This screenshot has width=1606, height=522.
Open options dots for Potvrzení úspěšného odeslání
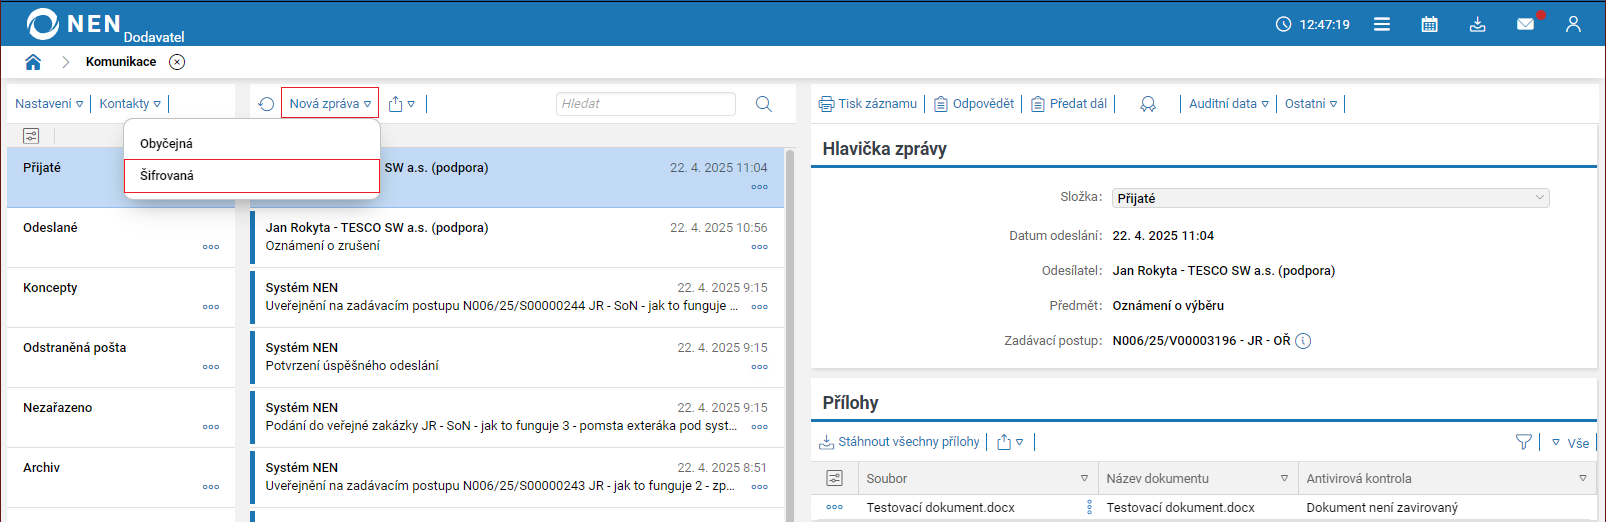tap(760, 367)
